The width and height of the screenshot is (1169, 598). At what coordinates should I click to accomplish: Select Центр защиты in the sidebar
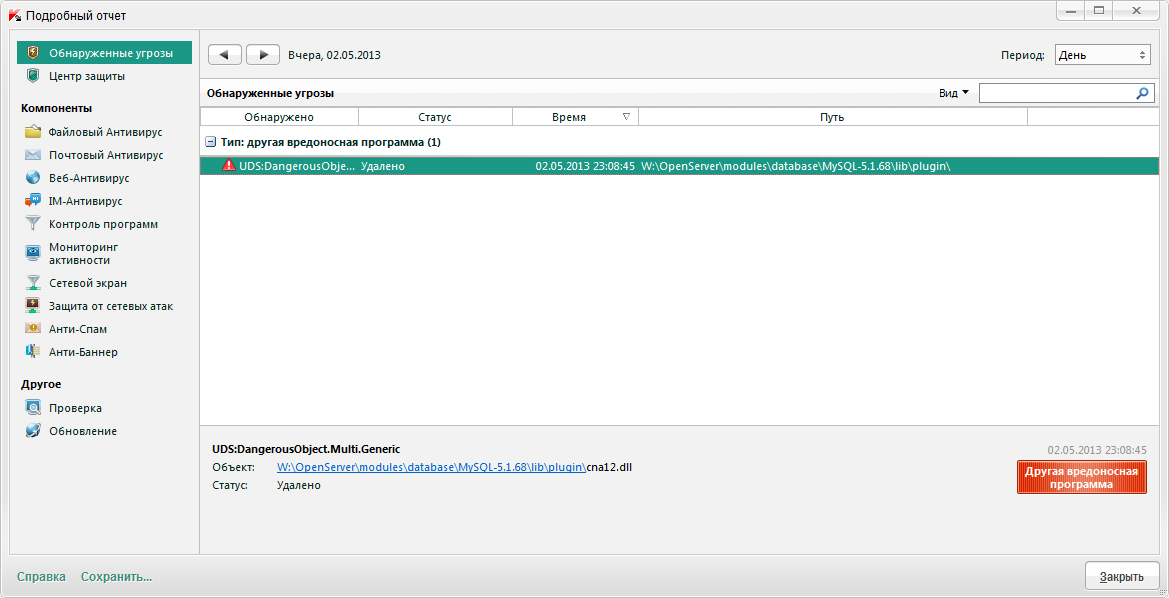87,76
